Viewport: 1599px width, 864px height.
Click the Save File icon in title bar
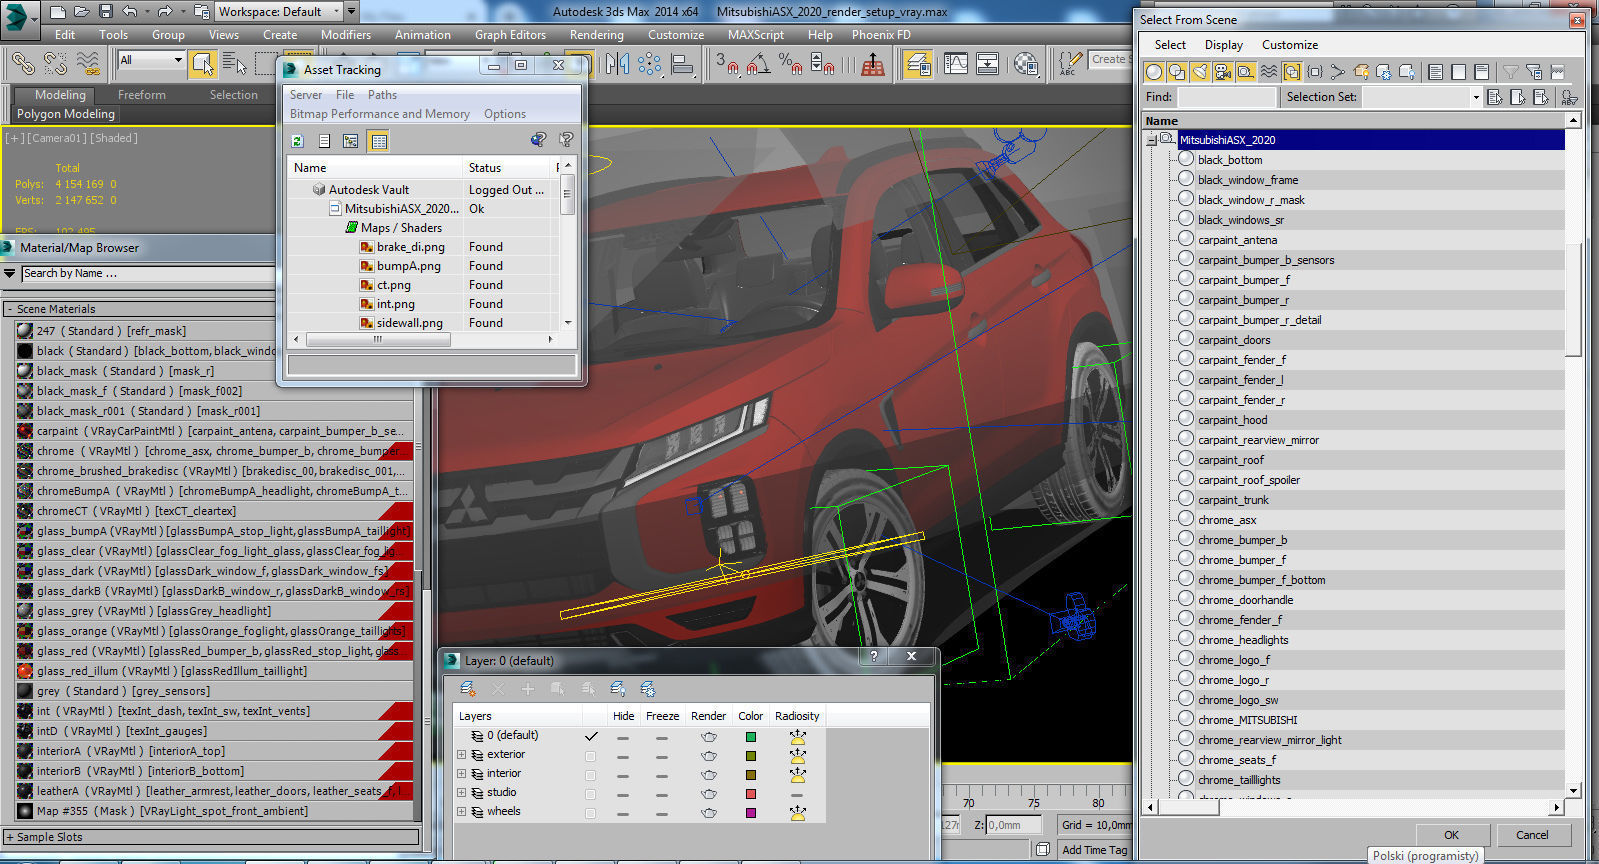106,12
